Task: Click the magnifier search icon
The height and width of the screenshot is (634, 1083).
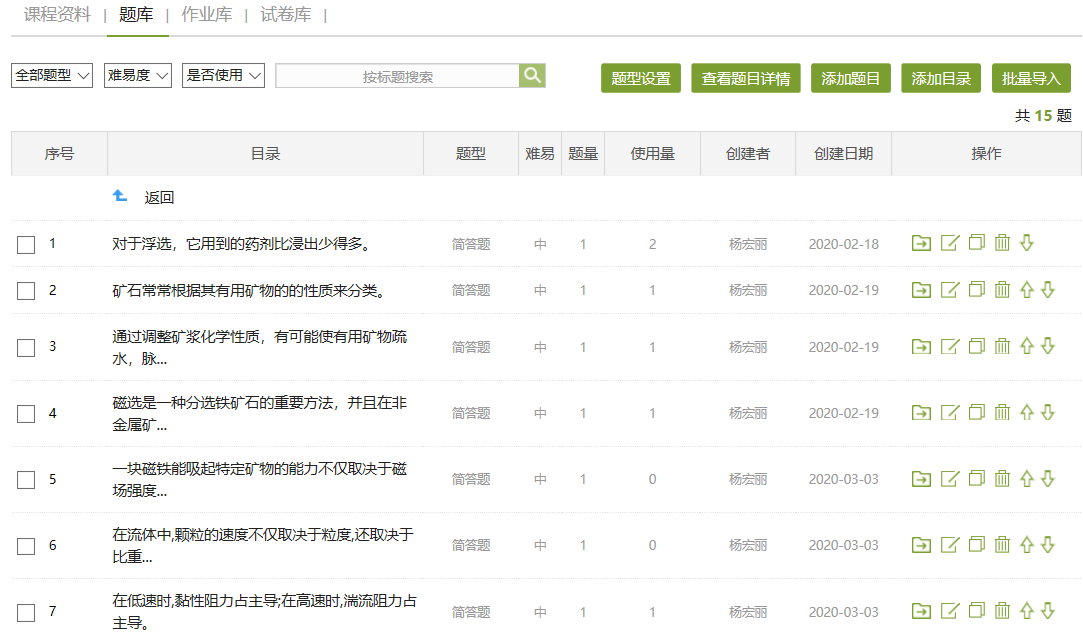Action: 532,76
